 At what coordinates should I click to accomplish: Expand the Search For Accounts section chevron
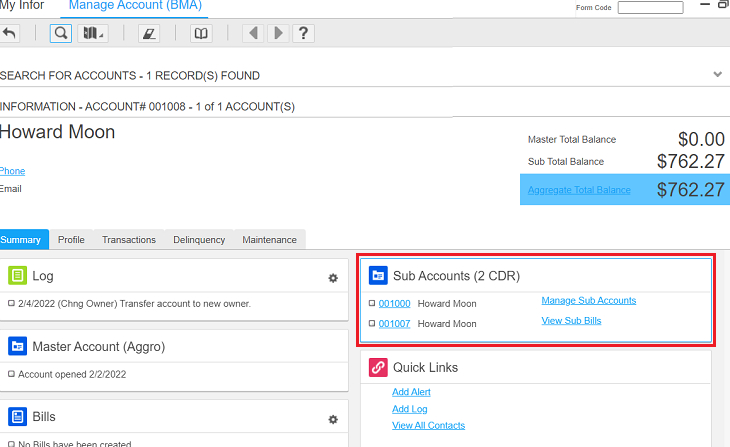tap(717, 75)
